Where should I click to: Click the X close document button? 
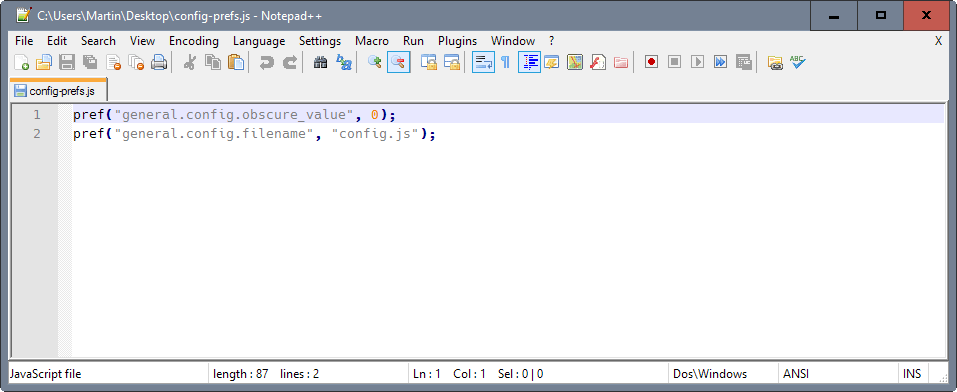pos(939,41)
